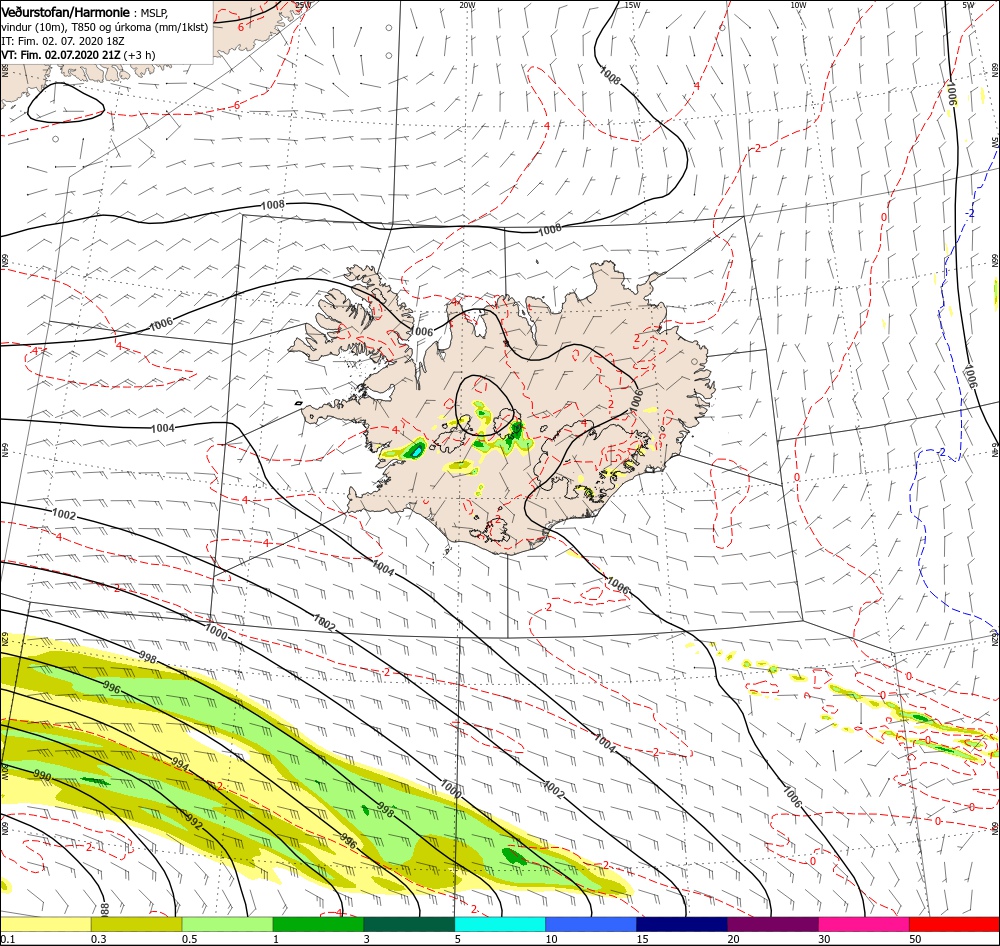
Task: Click the navy 15–20 legend color
Action: coord(682,924)
